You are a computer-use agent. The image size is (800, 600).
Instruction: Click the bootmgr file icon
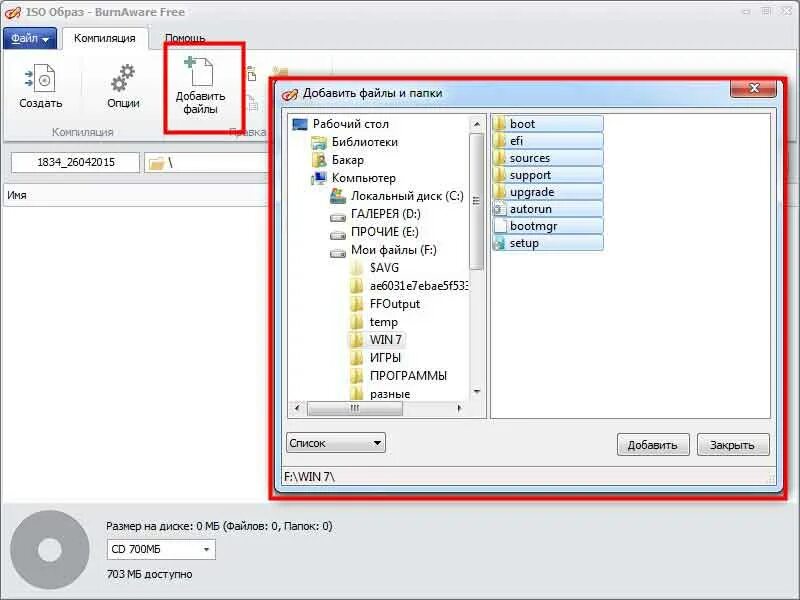(x=501, y=226)
